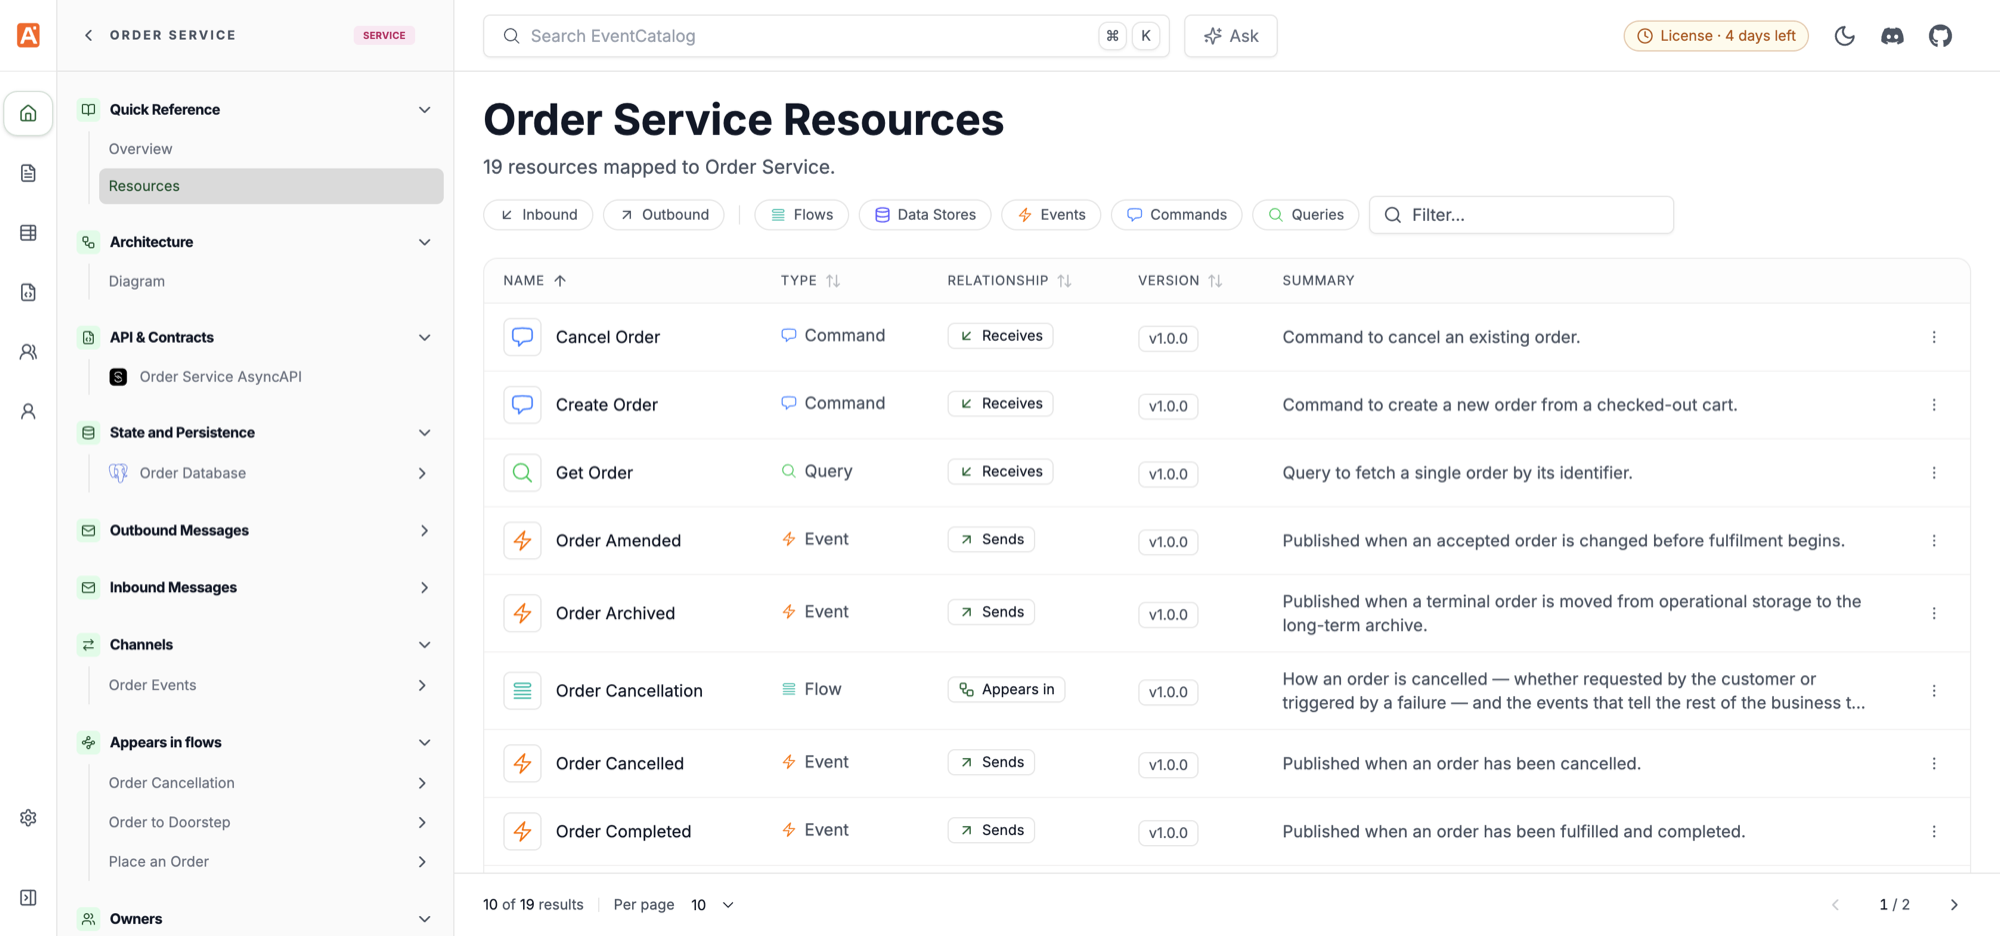Go back using the arrow beside ORDER SERVICE
2000x936 pixels.
coord(88,35)
